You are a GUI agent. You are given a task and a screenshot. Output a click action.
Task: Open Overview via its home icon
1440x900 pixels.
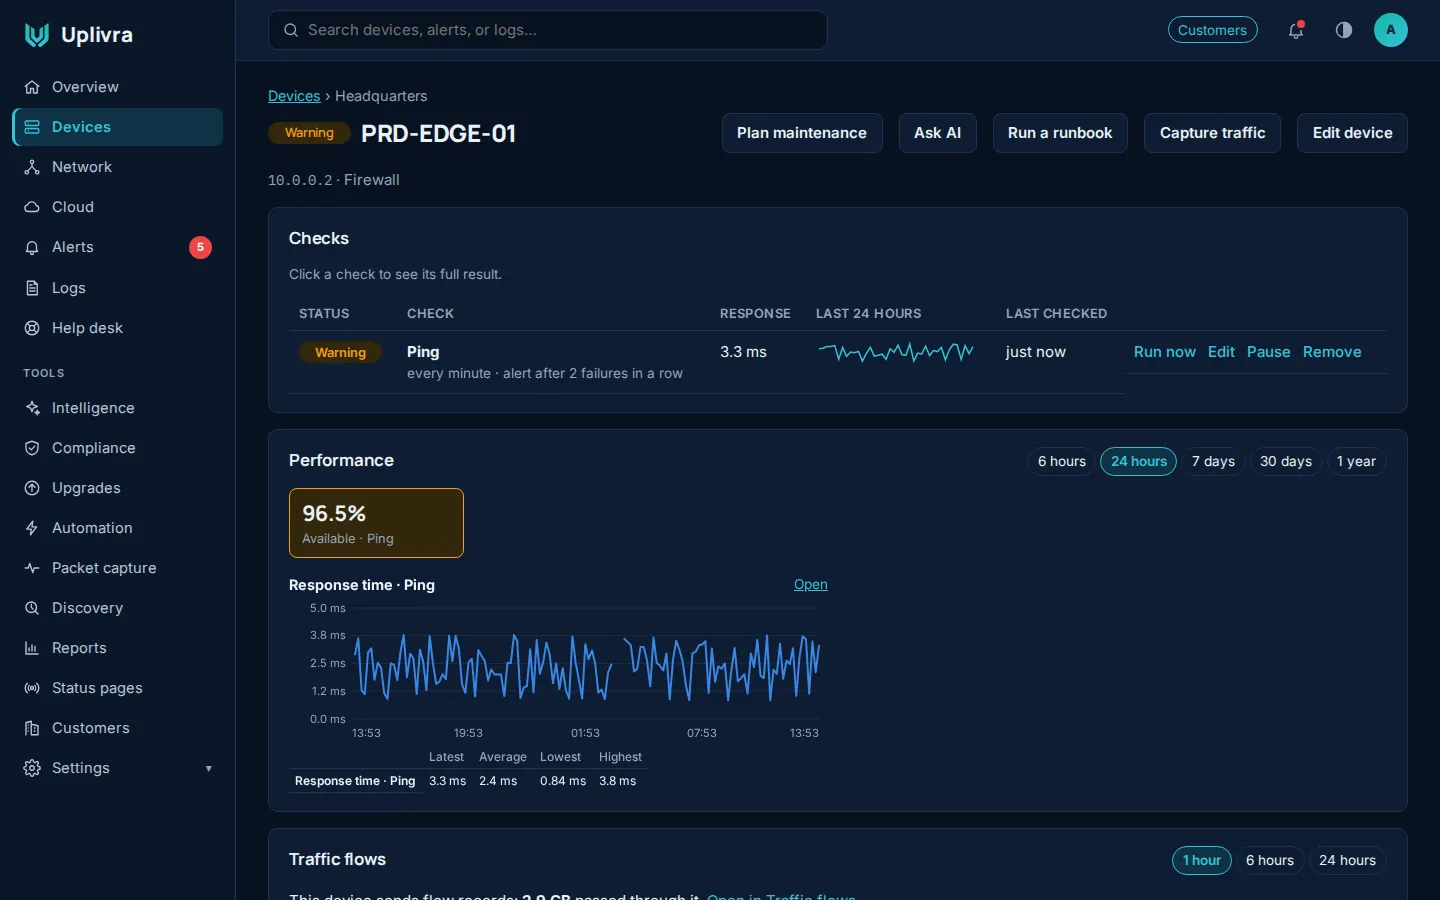coord(32,87)
